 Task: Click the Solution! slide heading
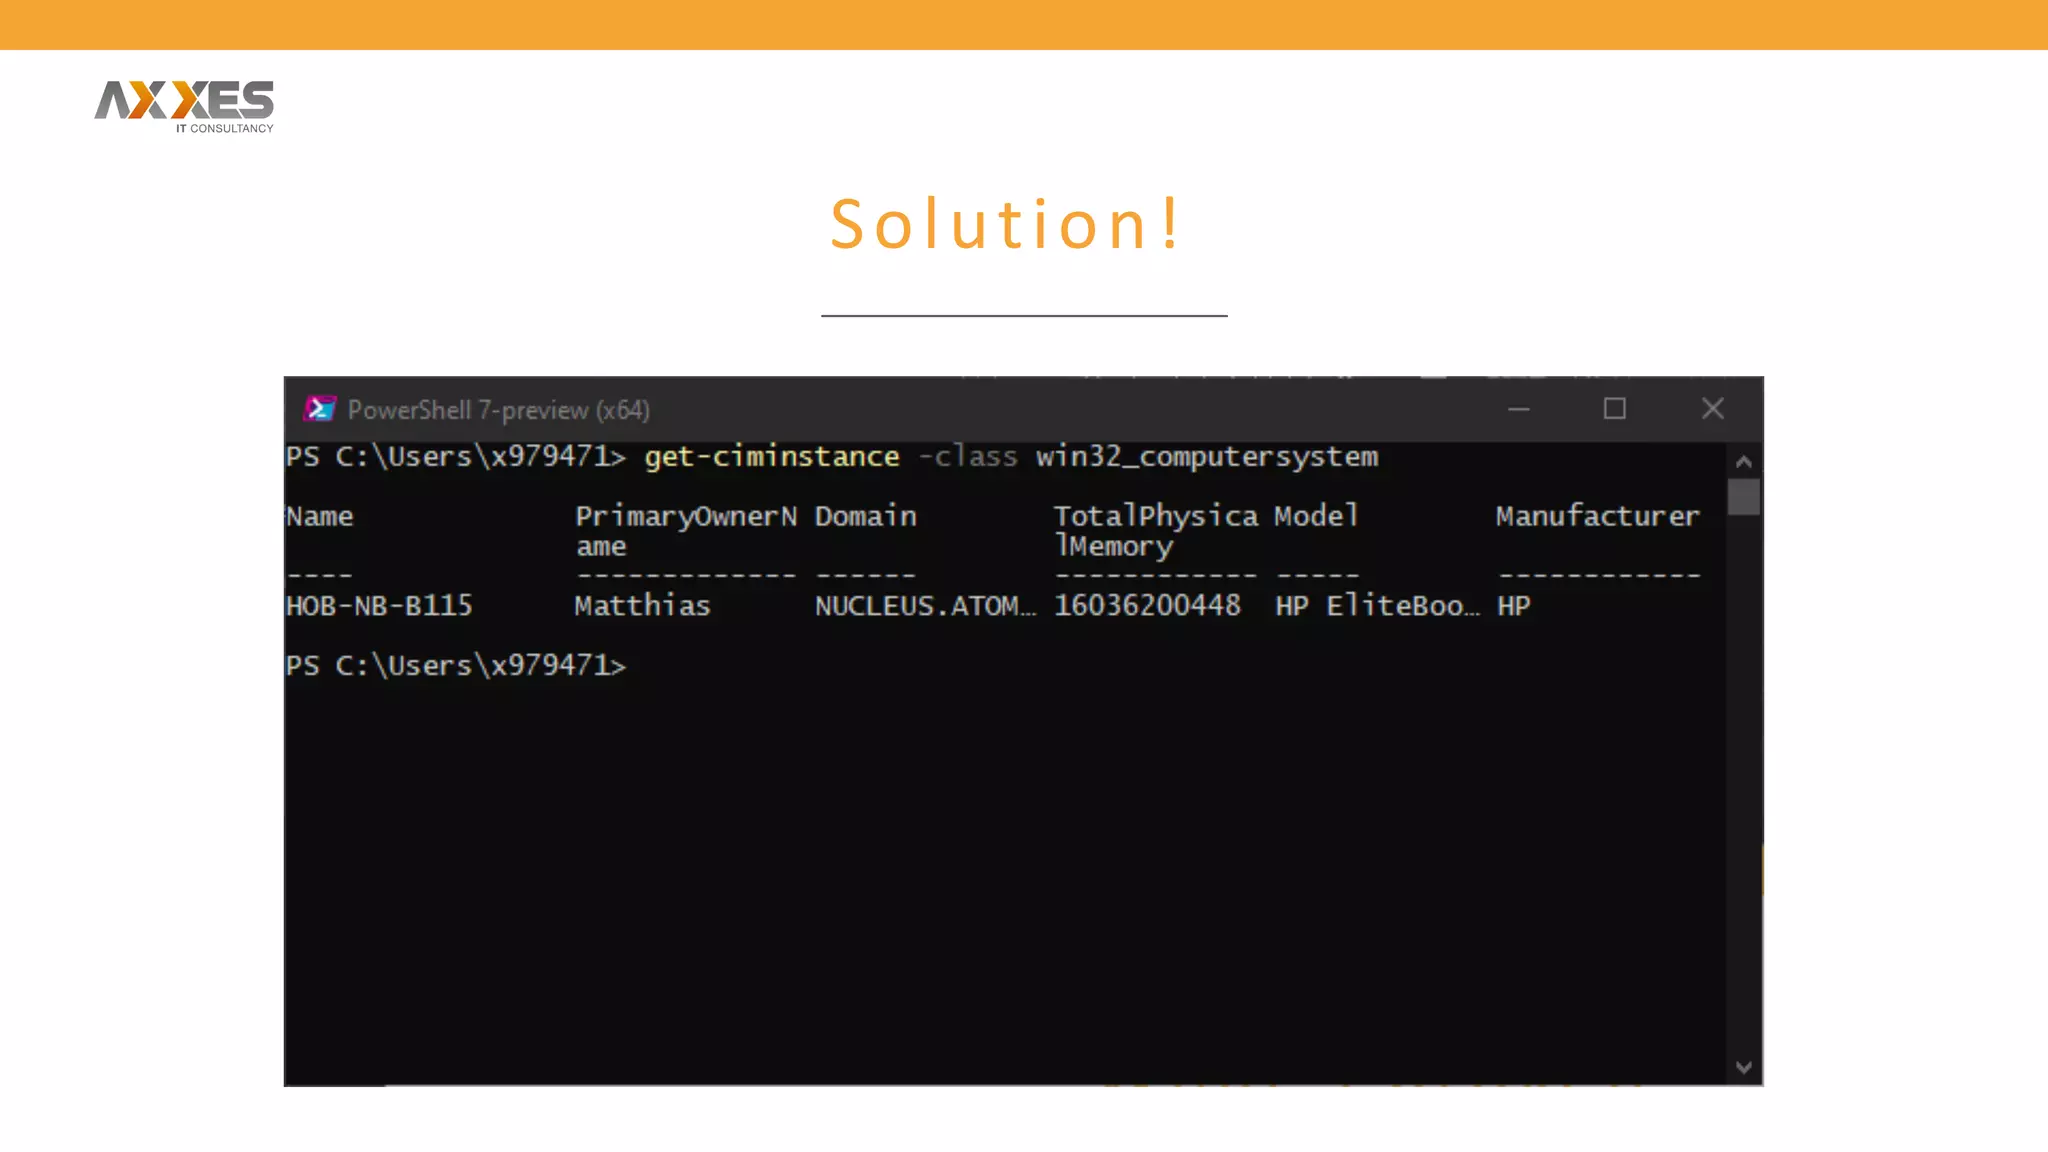1006,224
